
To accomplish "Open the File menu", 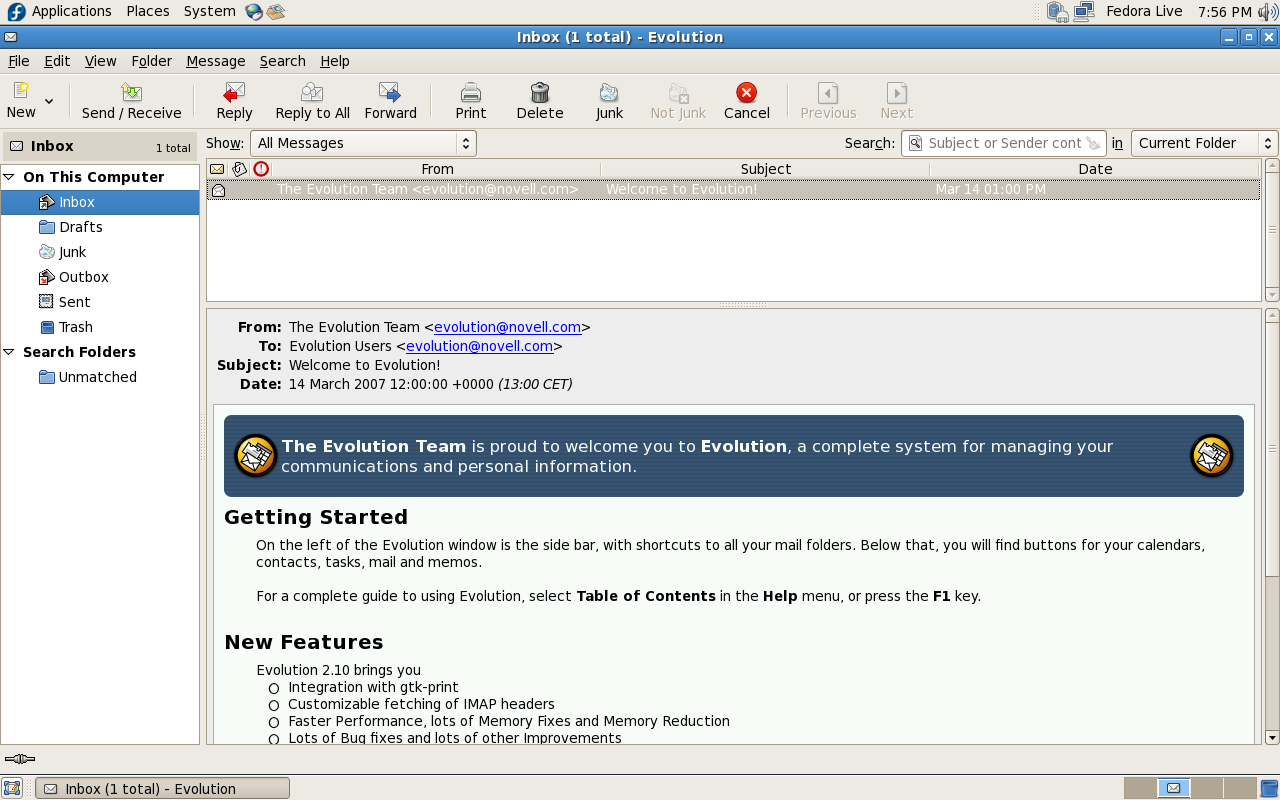I will [18, 61].
